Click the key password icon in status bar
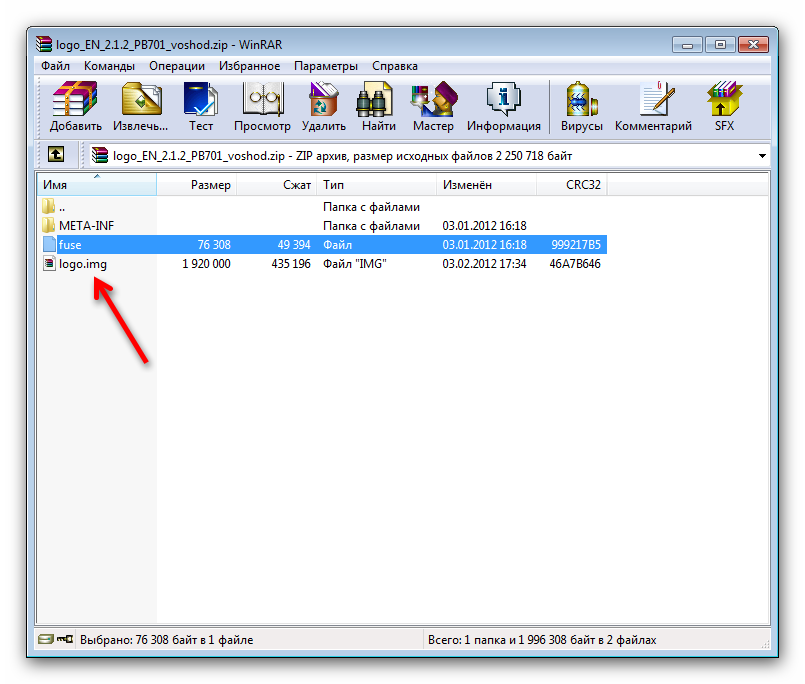 (x=65, y=639)
